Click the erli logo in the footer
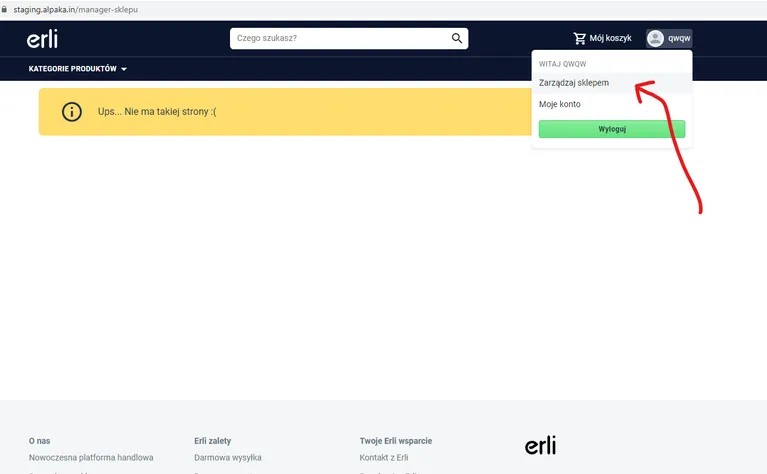 (541, 445)
